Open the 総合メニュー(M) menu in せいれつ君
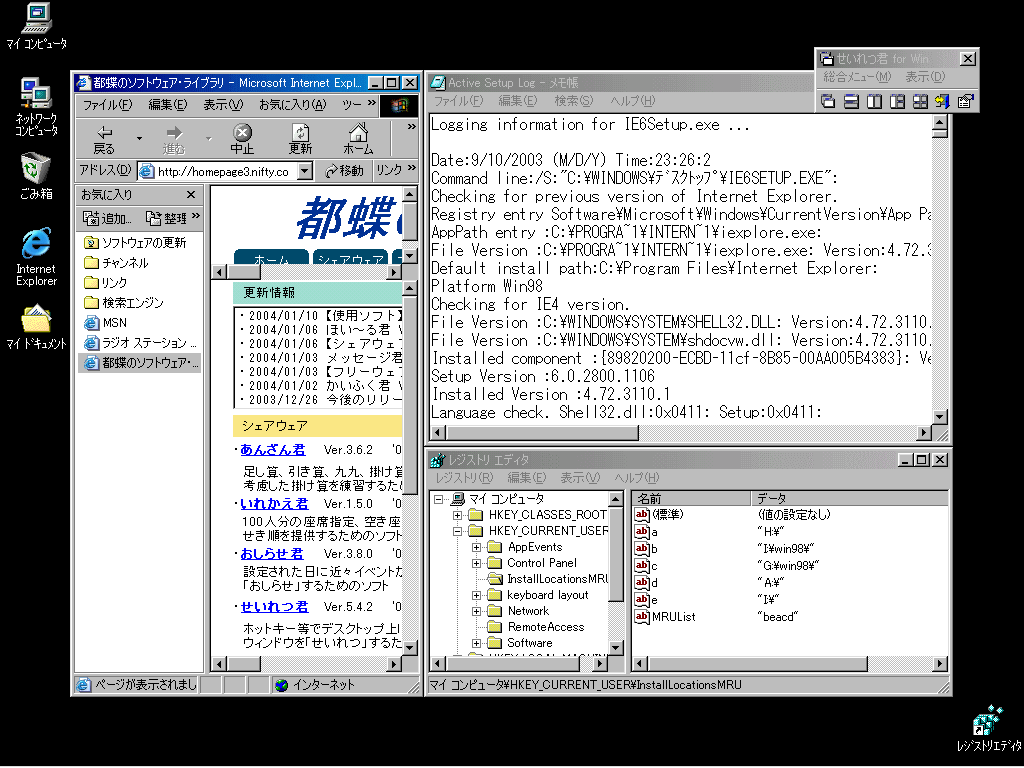This screenshot has width=1024, height=768. (x=857, y=77)
